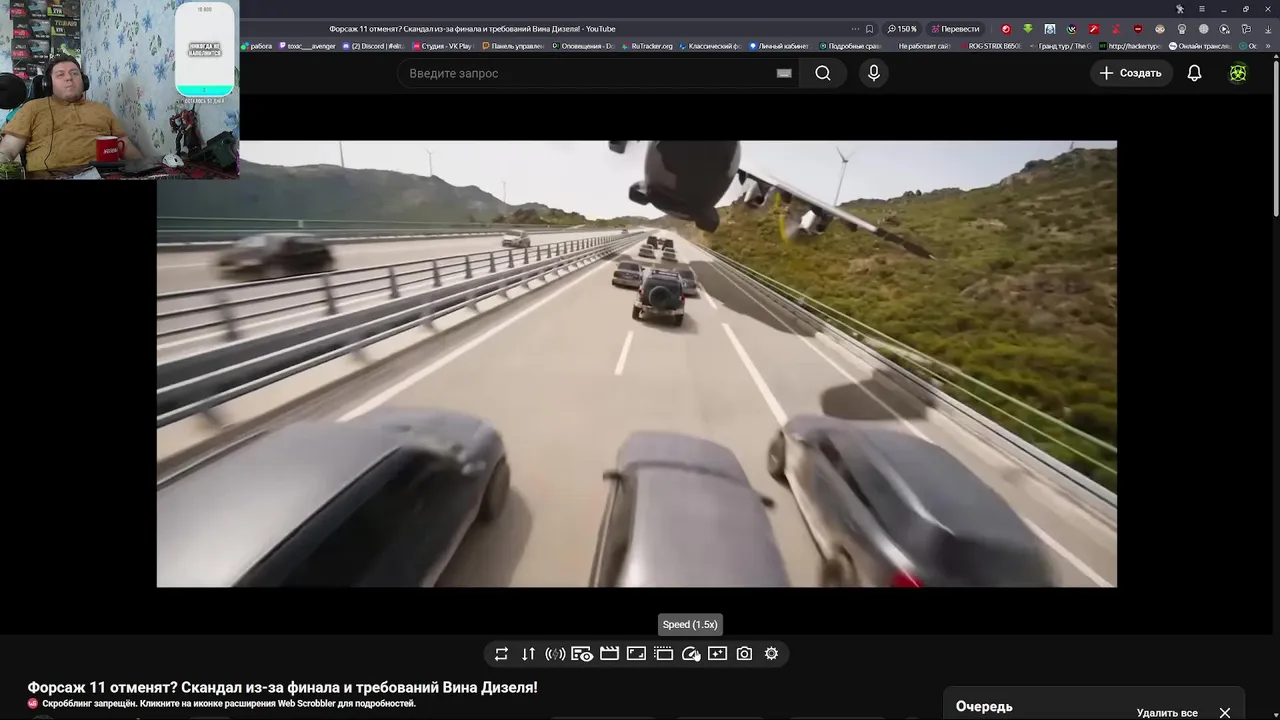Image resolution: width=1280 pixels, height=720 pixels.
Task: Open the address bar three-dot menu
Action: coord(855,29)
